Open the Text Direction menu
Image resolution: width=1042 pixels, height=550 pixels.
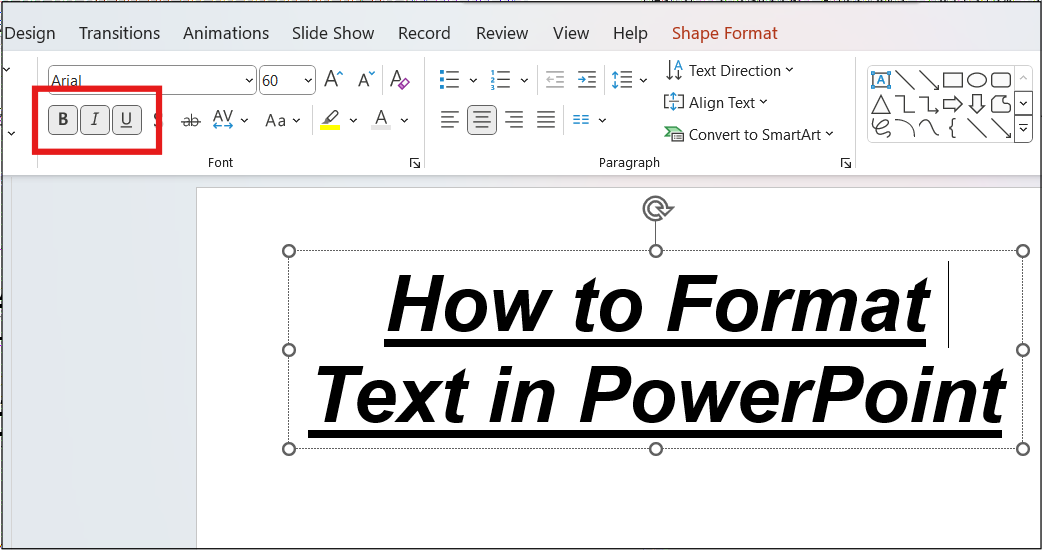(729, 70)
